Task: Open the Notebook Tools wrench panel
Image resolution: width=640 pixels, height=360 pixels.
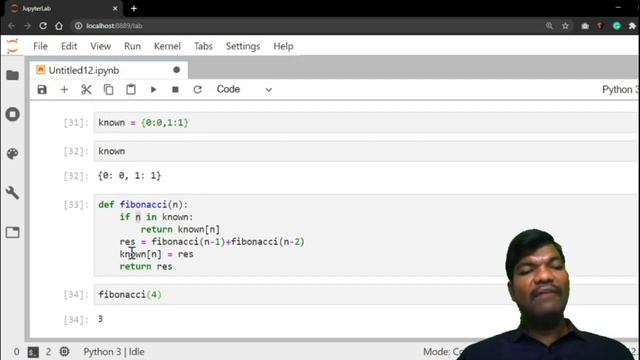Action: [x=13, y=193]
